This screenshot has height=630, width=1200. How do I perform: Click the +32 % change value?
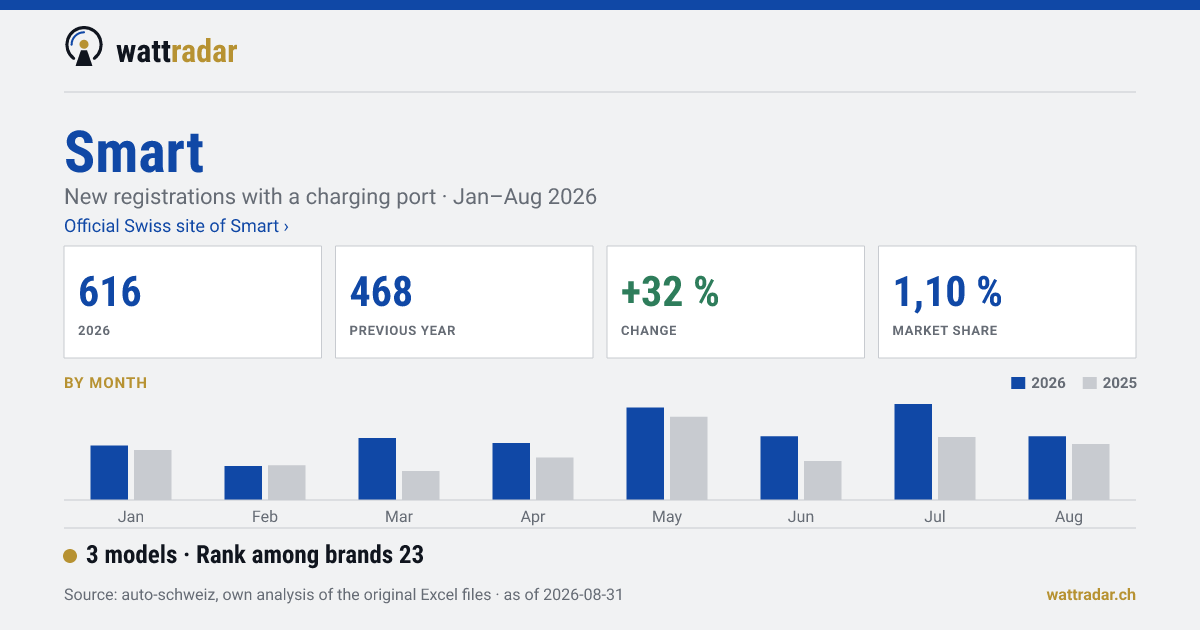pyautogui.click(x=670, y=291)
